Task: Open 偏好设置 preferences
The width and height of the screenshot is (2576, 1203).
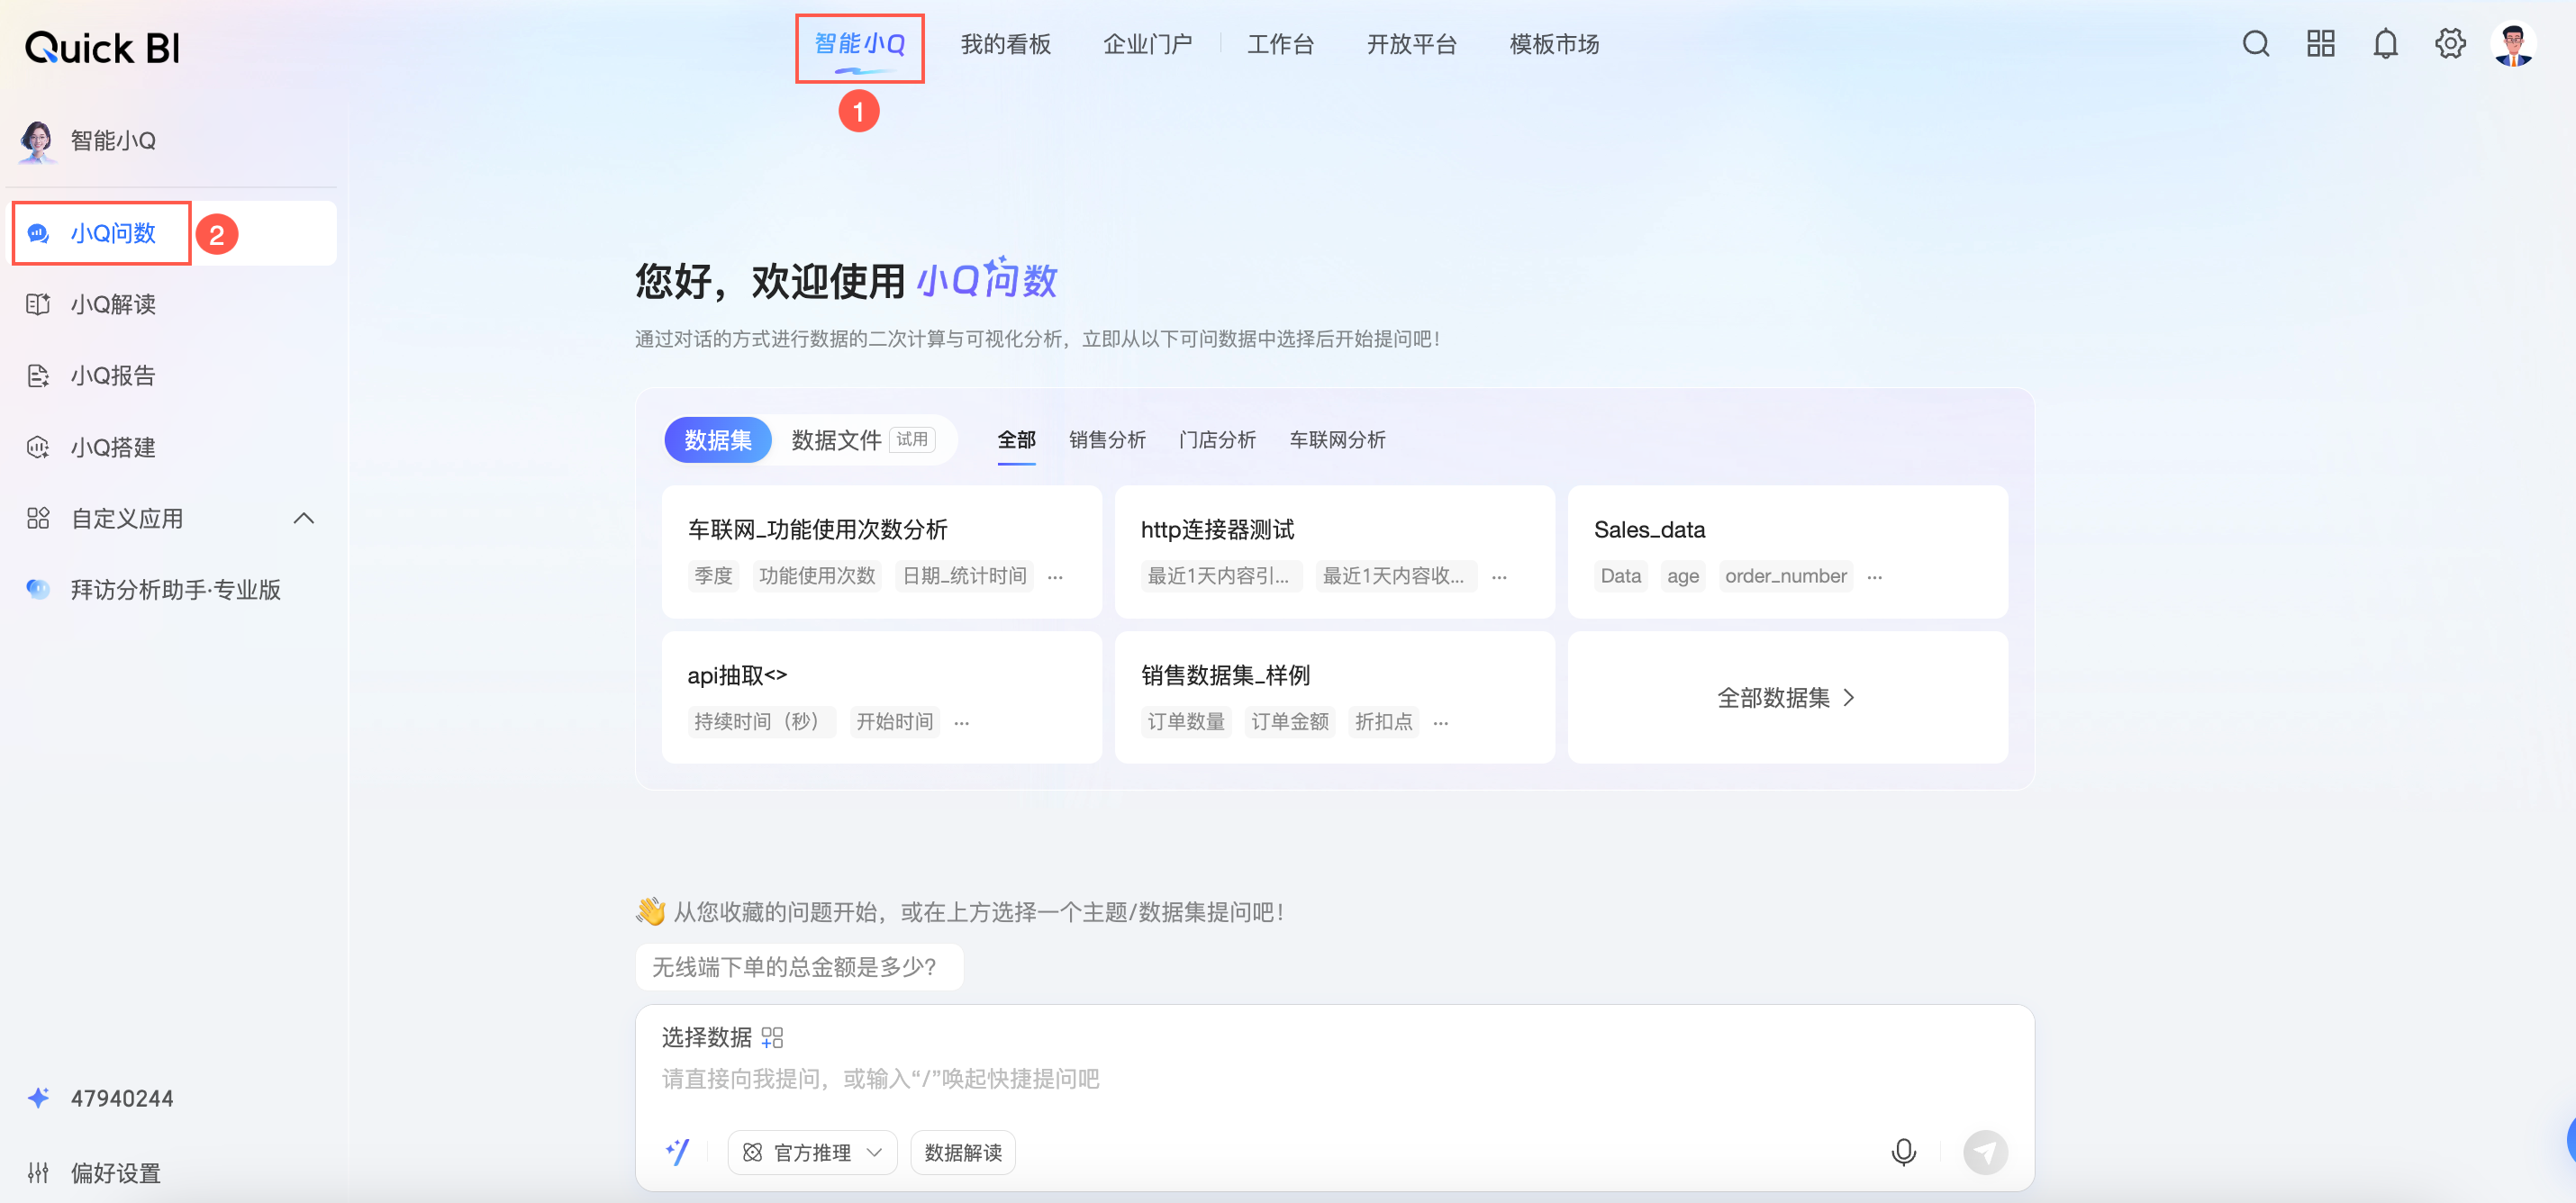Action: [x=115, y=1172]
